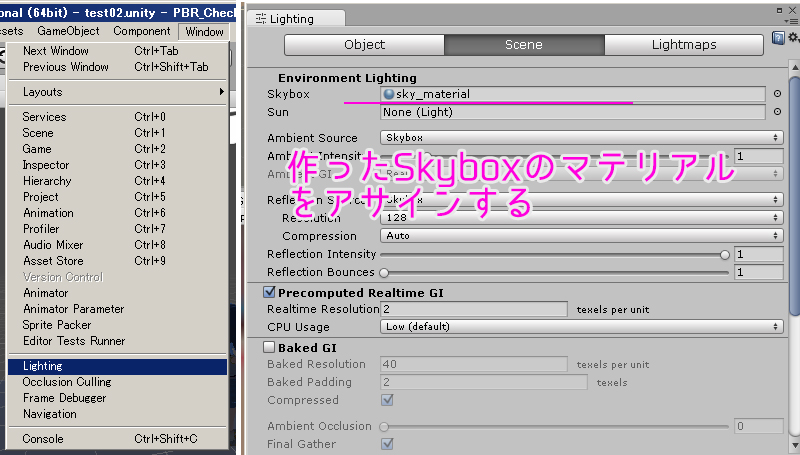Image resolution: width=800 pixels, height=455 pixels.
Task: Click the Sun object picker circle
Action: tap(777, 112)
